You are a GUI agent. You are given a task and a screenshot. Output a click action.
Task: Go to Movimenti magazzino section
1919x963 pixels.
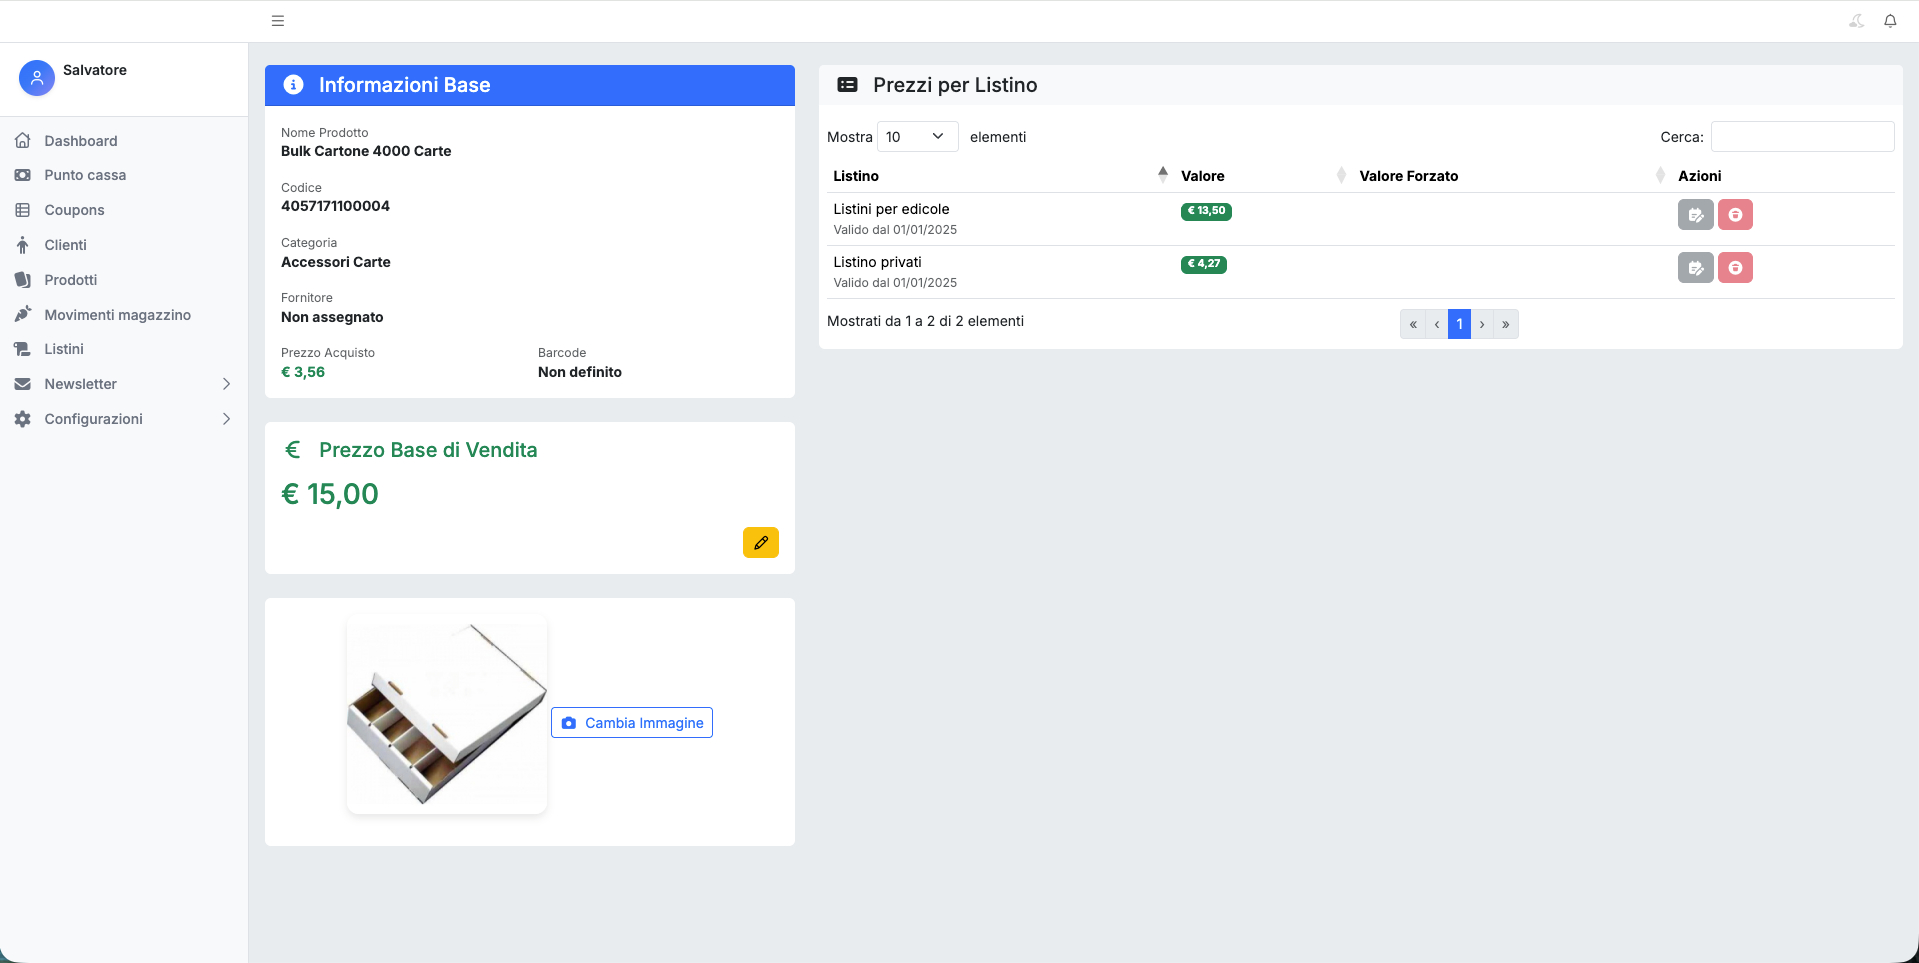coord(117,315)
